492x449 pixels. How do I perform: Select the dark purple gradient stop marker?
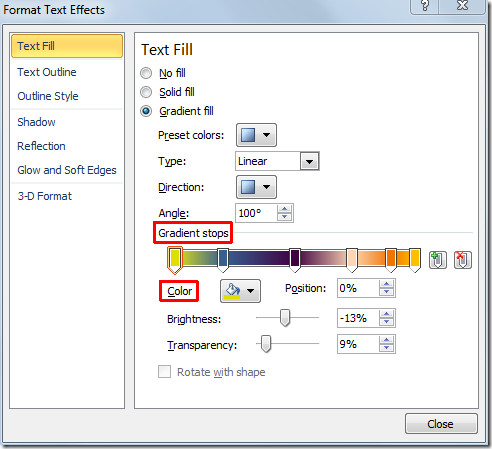pyautogui.click(x=295, y=259)
